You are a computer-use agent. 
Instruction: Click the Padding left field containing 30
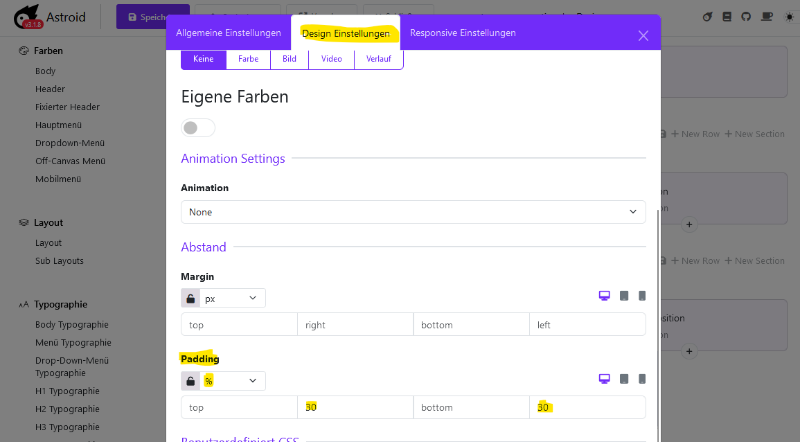(x=587, y=407)
